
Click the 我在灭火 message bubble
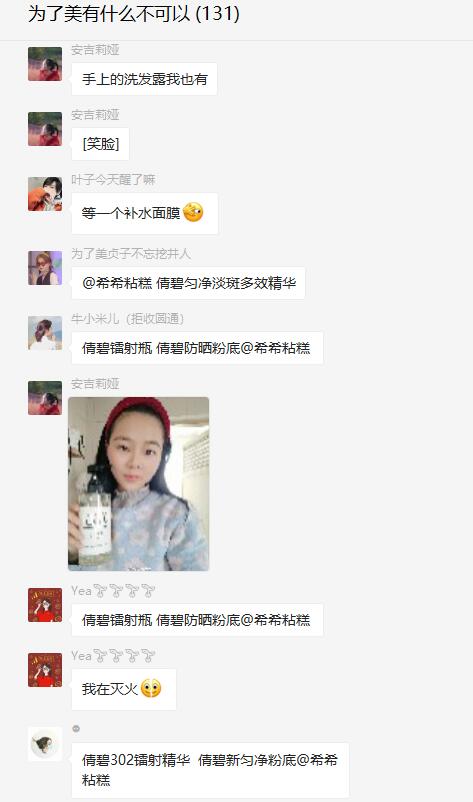point(124,689)
